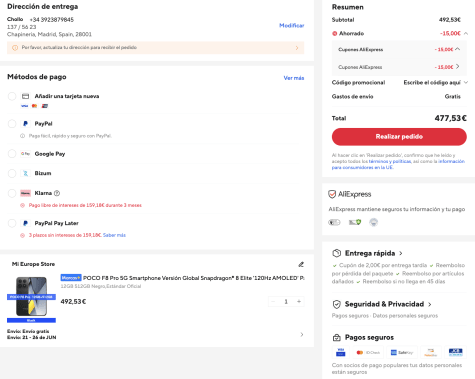475x379 pixels.
Task: Click the Realizar pedido button
Action: pyautogui.click(x=399, y=137)
